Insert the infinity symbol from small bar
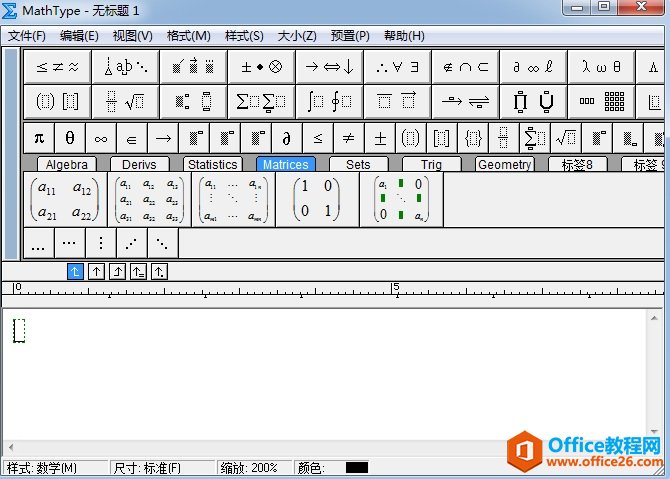670x479 pixels. click(101, 138)
